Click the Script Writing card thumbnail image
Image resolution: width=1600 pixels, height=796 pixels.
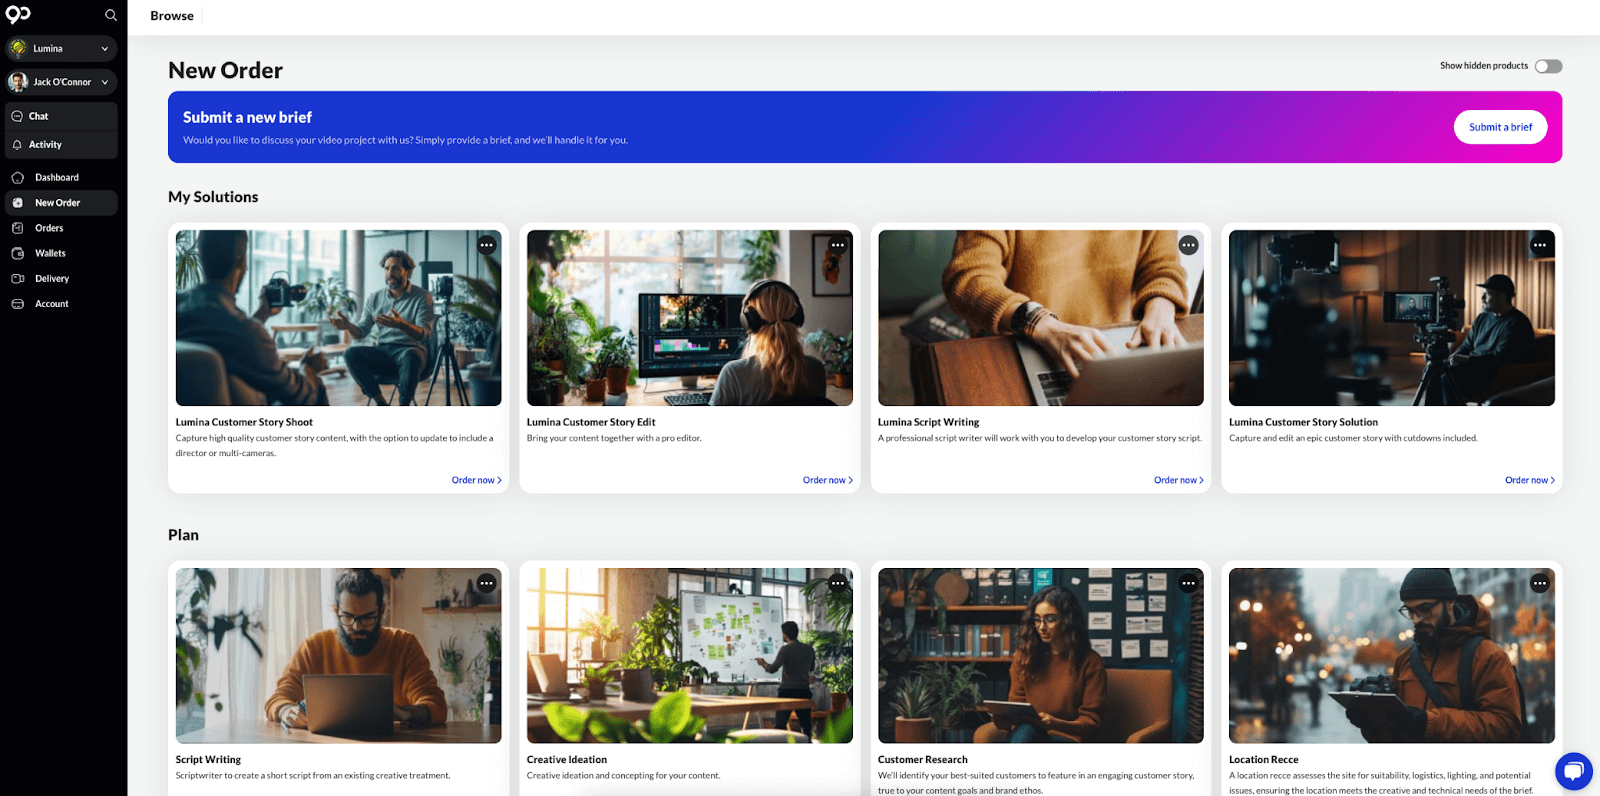338,655
